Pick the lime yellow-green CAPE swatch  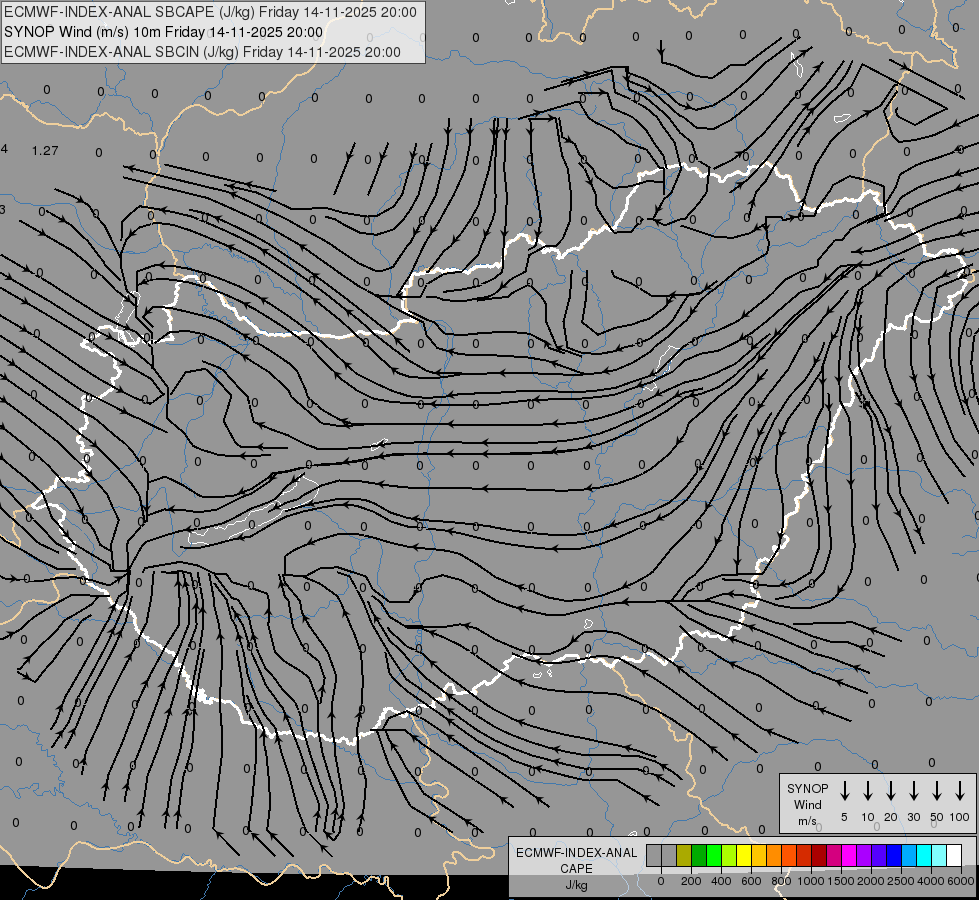(729, 856)
